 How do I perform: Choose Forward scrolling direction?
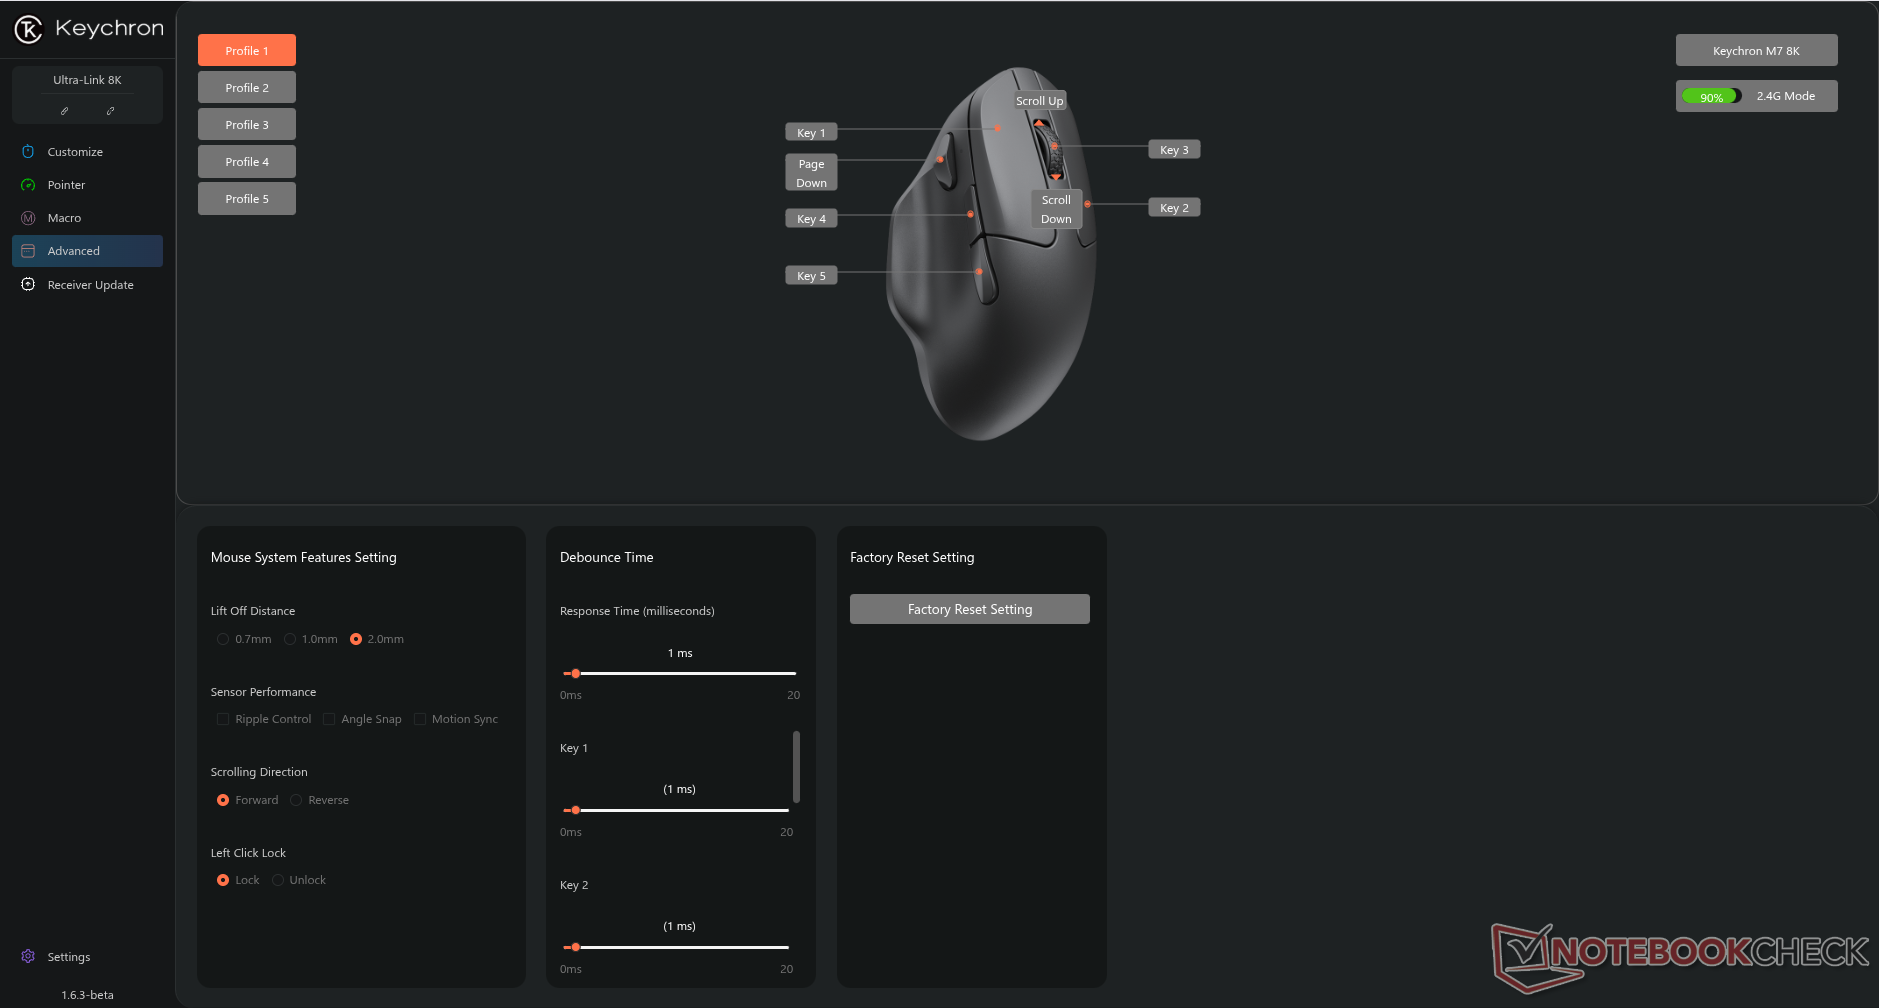[x=223, y=800]
